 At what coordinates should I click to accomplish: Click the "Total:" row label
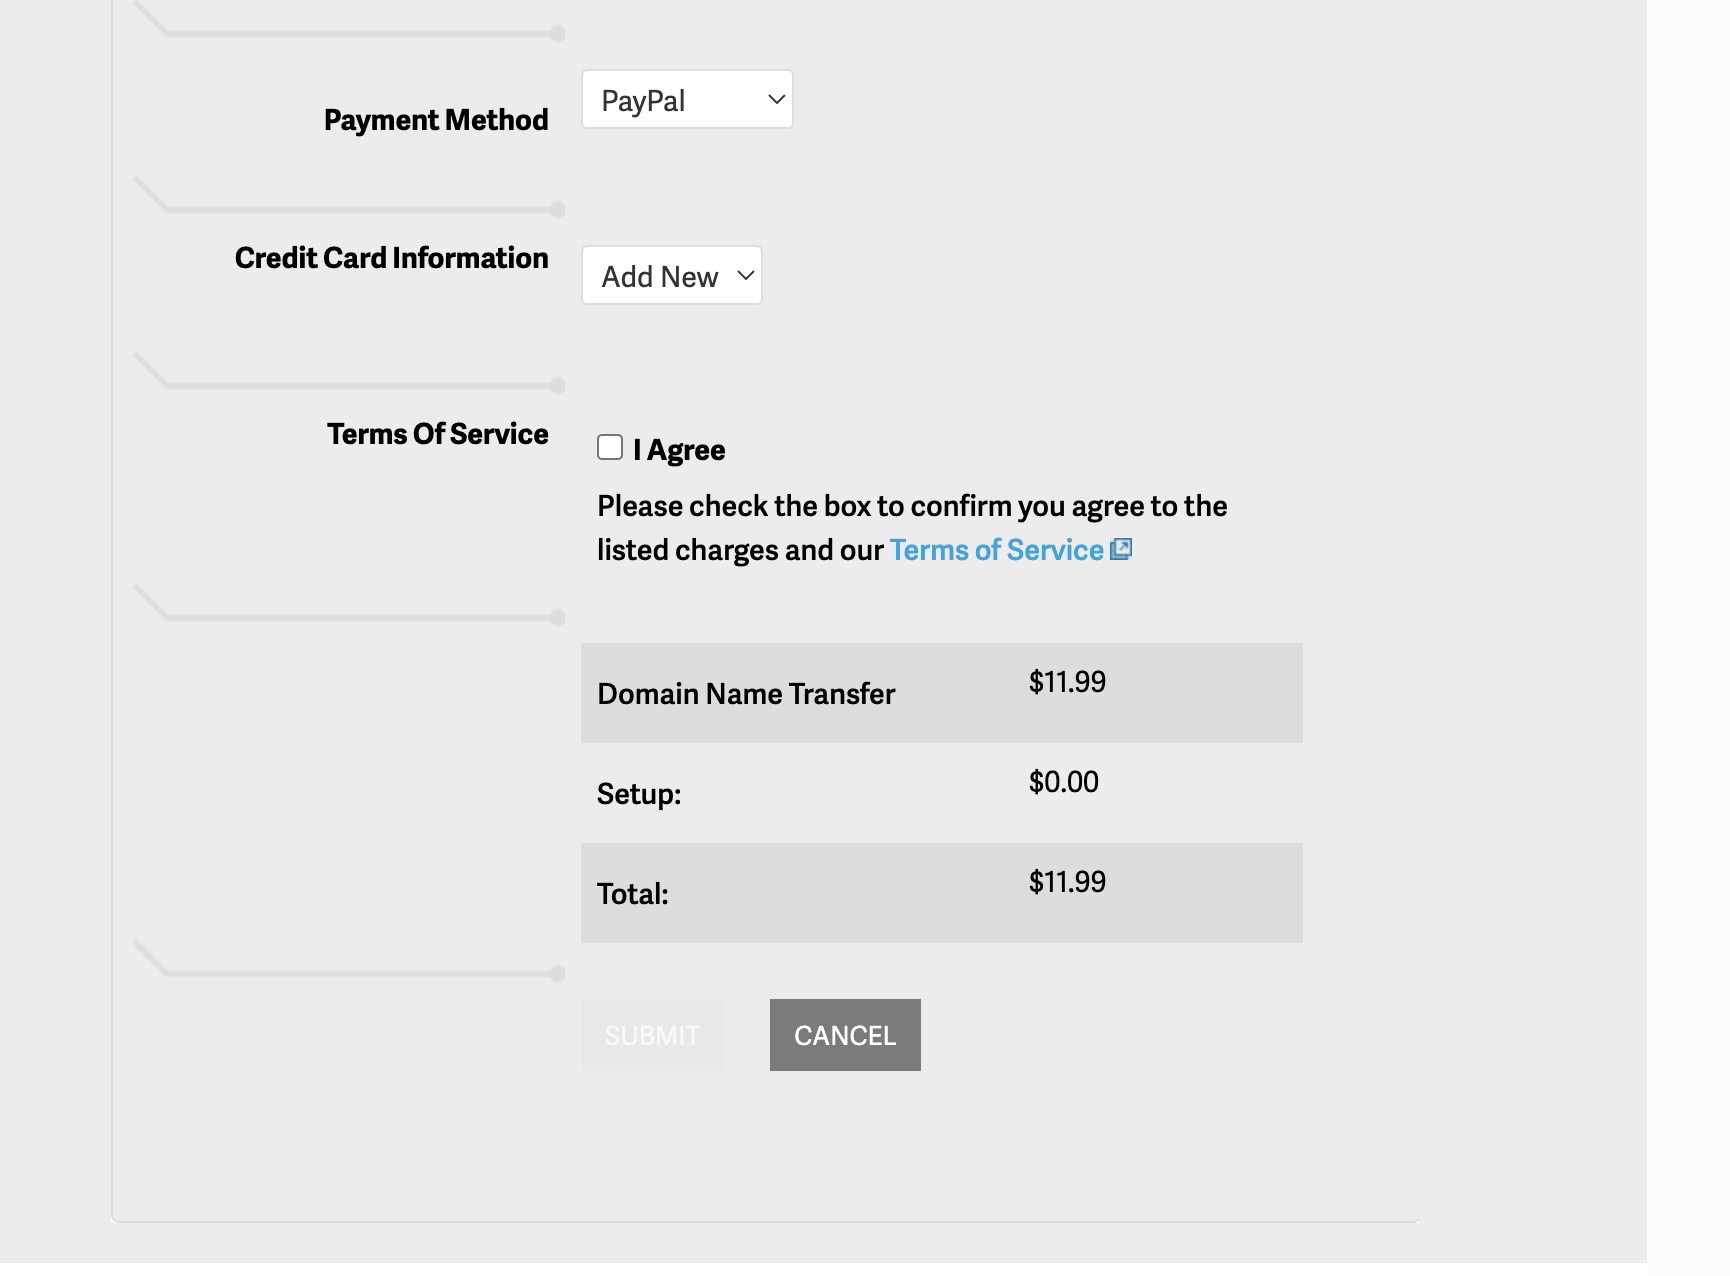(633, 894)
